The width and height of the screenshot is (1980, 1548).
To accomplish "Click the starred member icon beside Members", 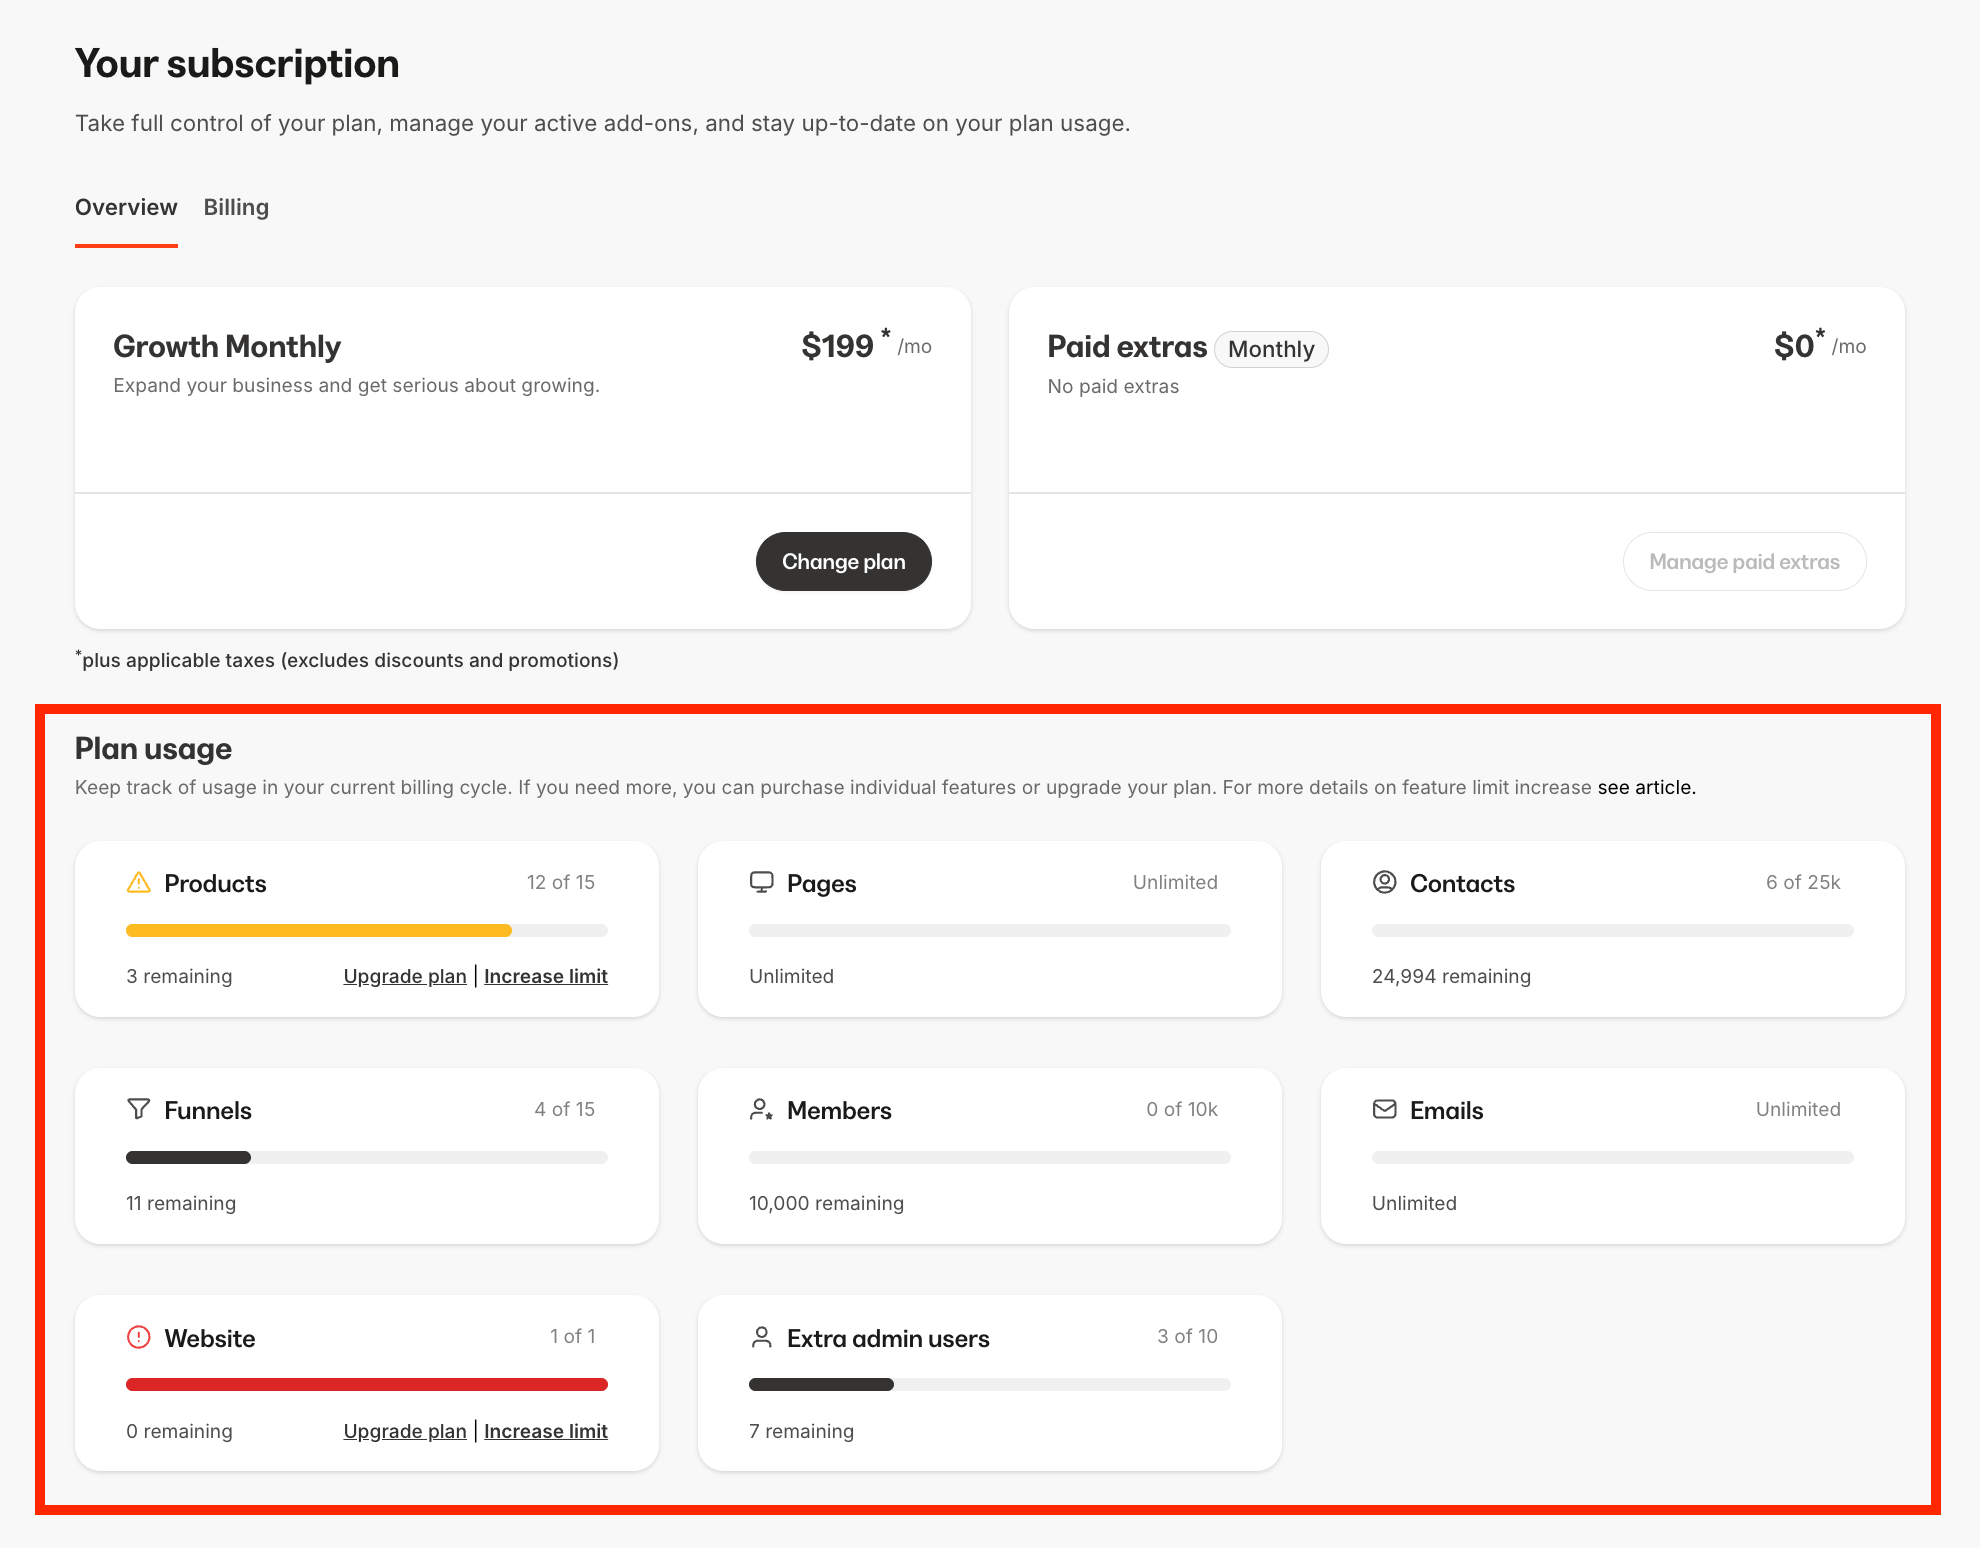I will (x=762, y=1109).
